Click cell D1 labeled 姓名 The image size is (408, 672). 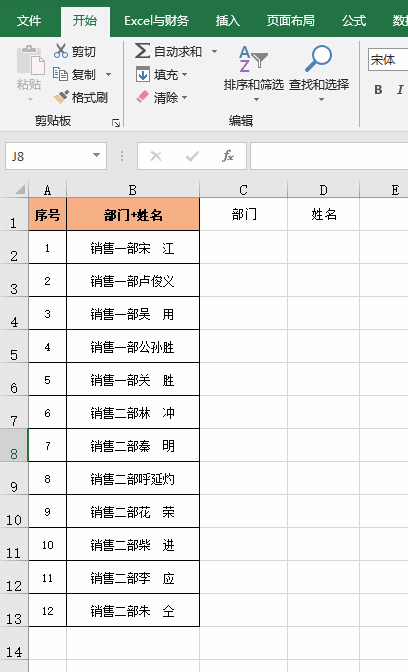pos(324,214)
